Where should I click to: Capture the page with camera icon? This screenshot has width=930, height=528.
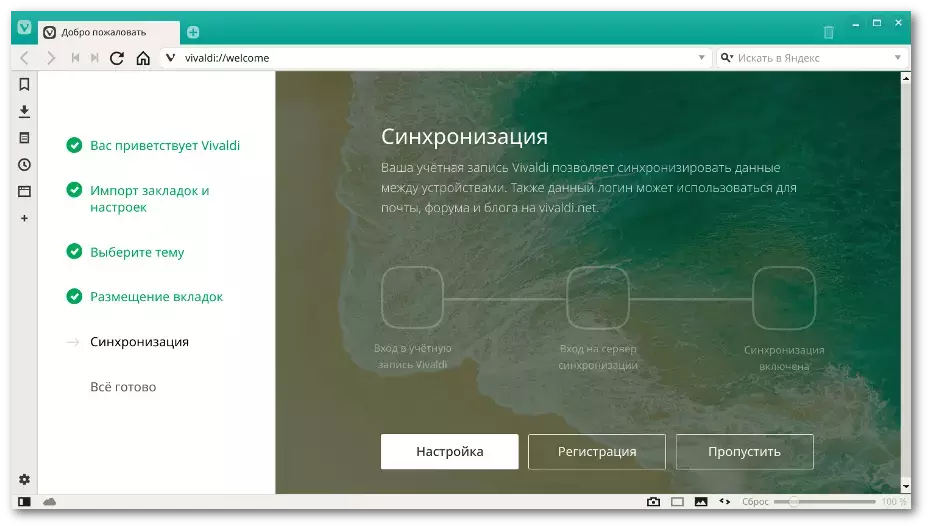pos(653,502)
